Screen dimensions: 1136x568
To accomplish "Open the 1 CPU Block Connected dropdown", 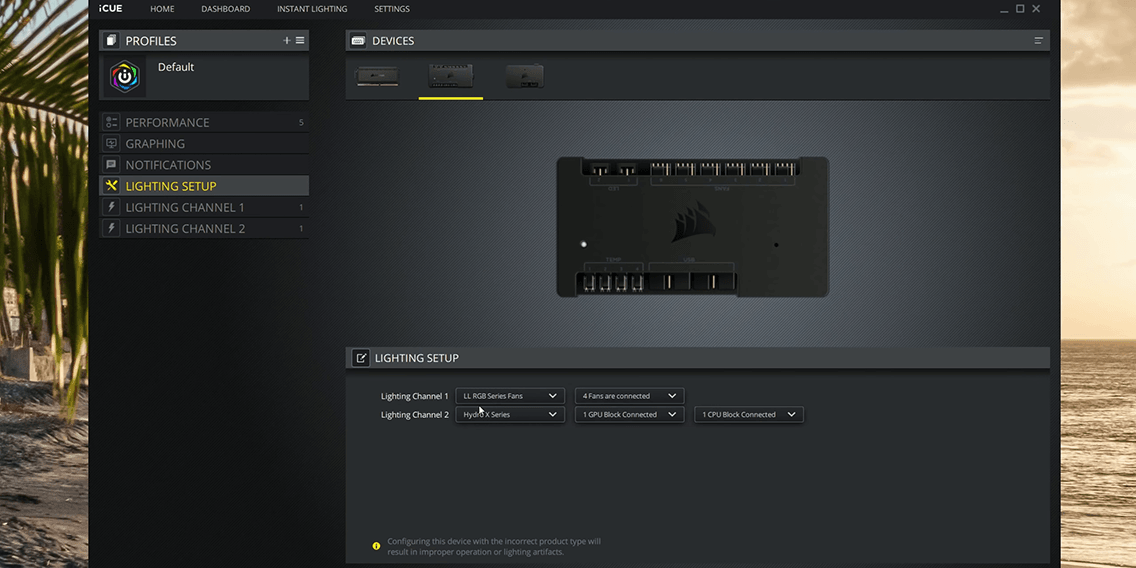I will click(749, 414).
